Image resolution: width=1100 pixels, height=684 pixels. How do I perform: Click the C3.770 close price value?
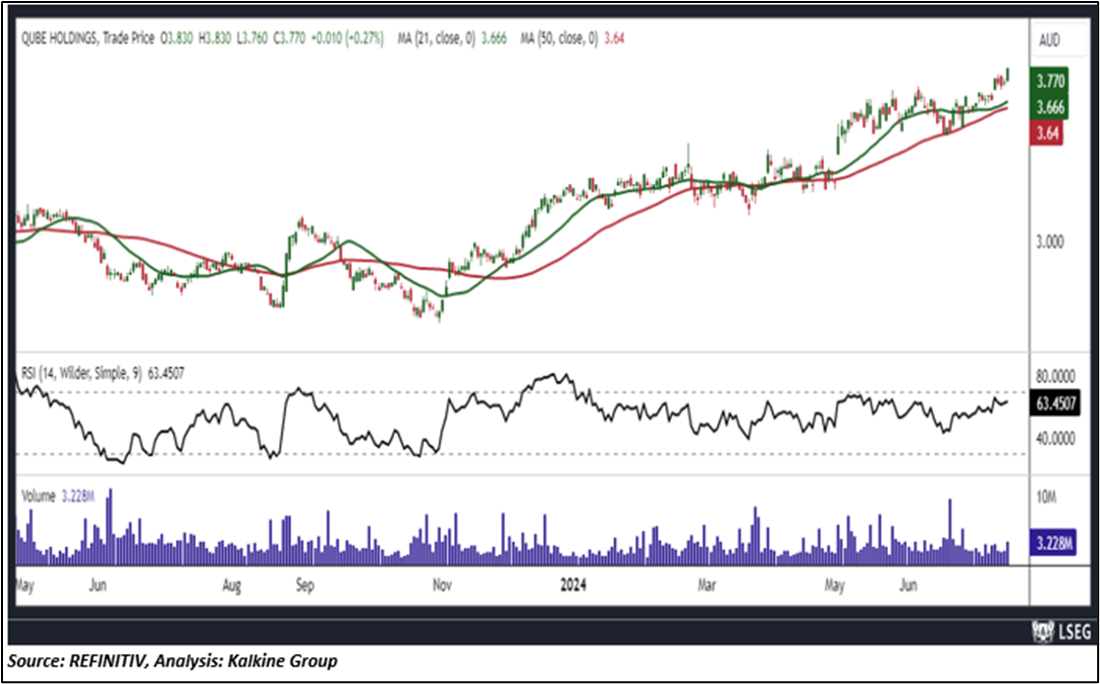click(x=288, y=39)
